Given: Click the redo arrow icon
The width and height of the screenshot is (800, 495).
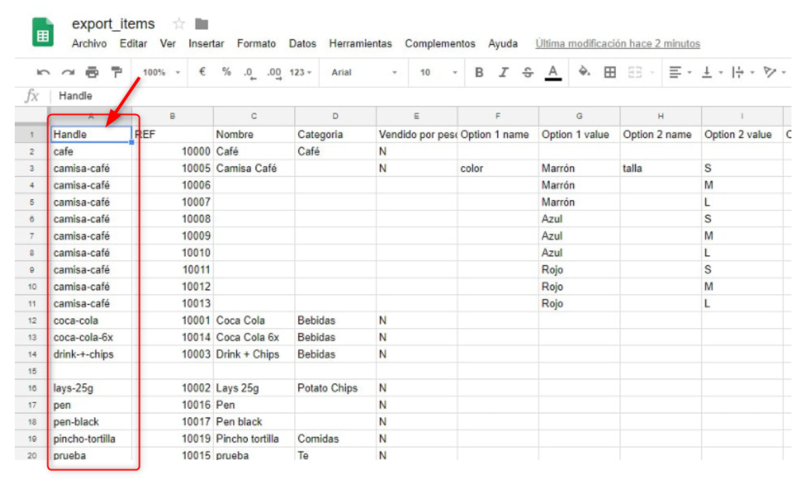Looking at the screenshot, I should 68,73.
